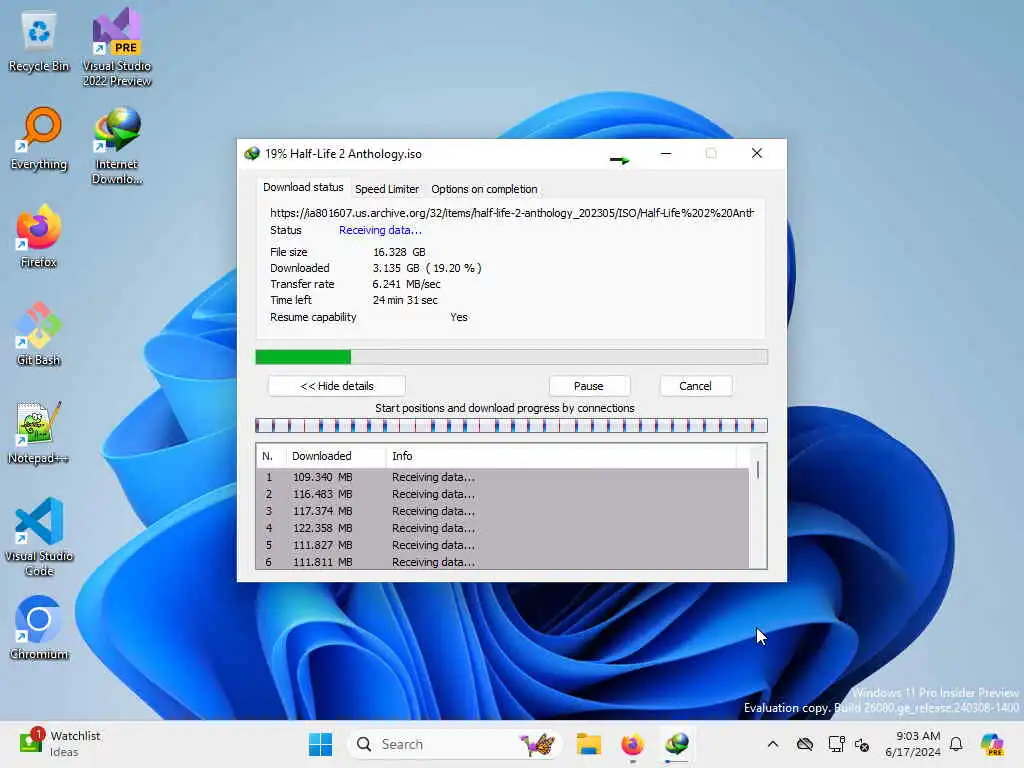
Task: Select connection row 2 with 116.483 MB
Action: pos(503,494)
